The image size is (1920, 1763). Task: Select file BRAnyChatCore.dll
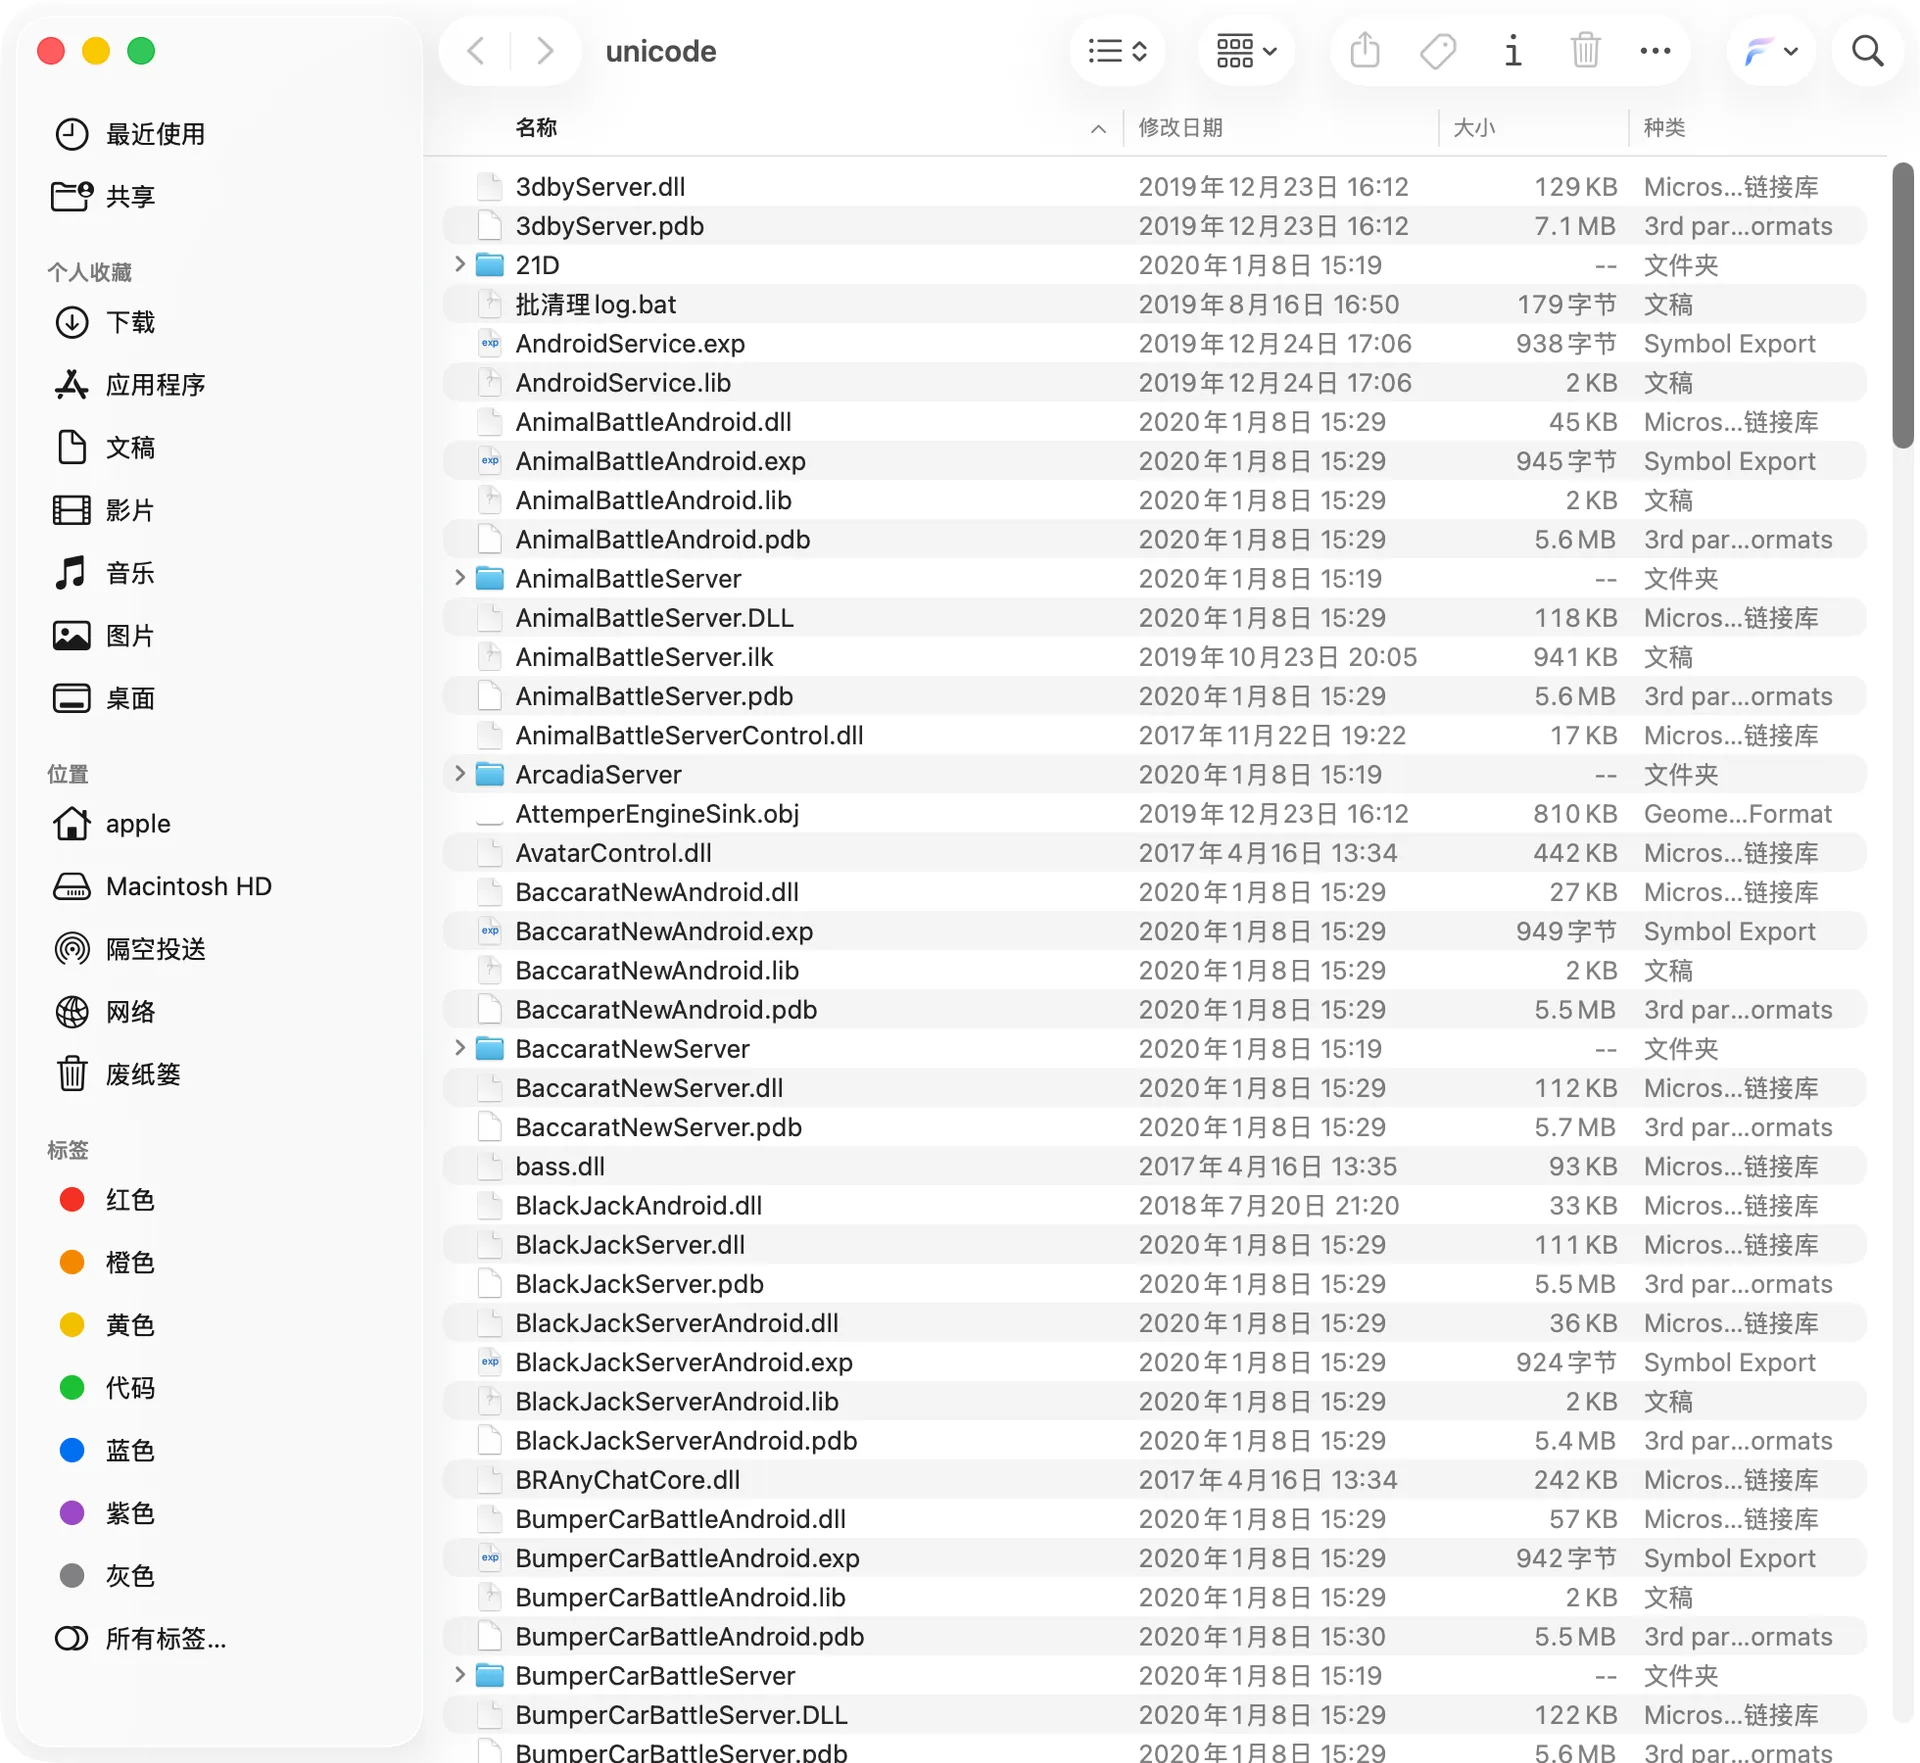tap(1155, 1480)
